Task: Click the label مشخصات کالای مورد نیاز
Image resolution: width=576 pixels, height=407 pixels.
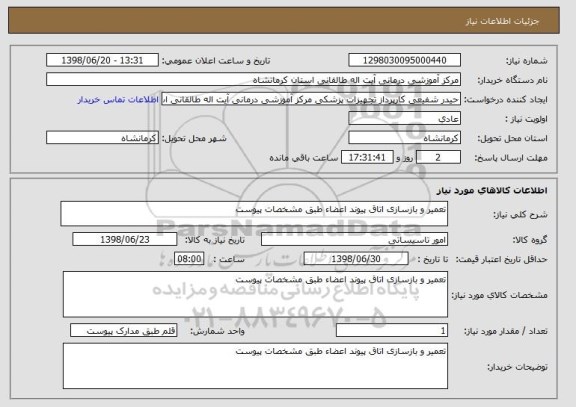Action: (499, 295)
